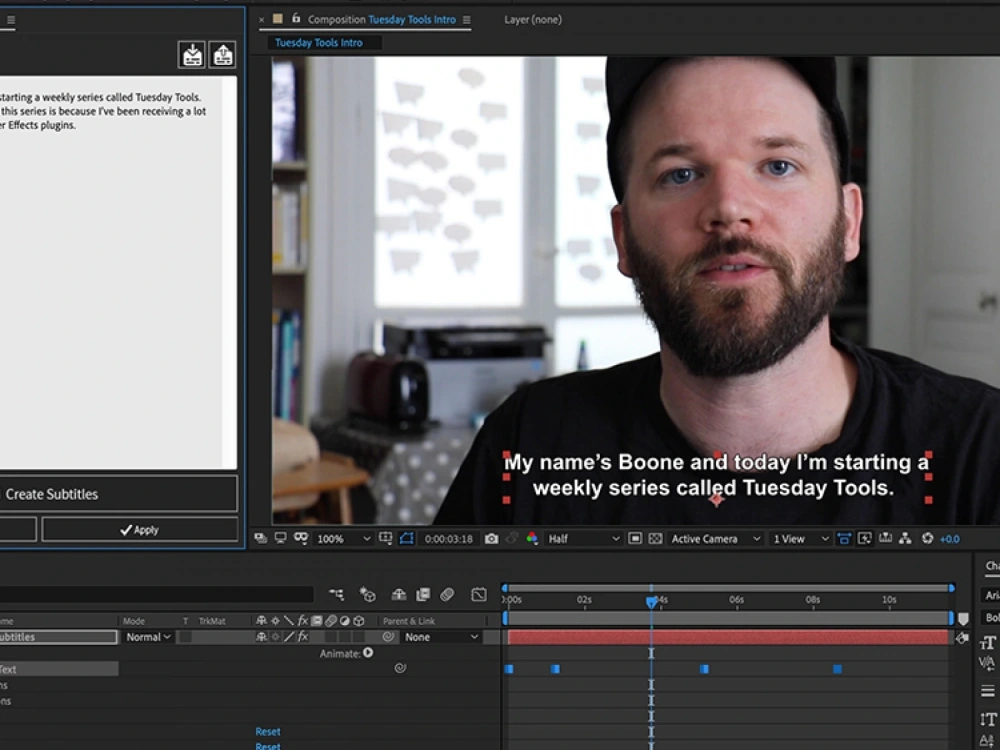Enable Frame Blending for the composition
Viewport: 1000px width, 750px height.
click(423, 594)
